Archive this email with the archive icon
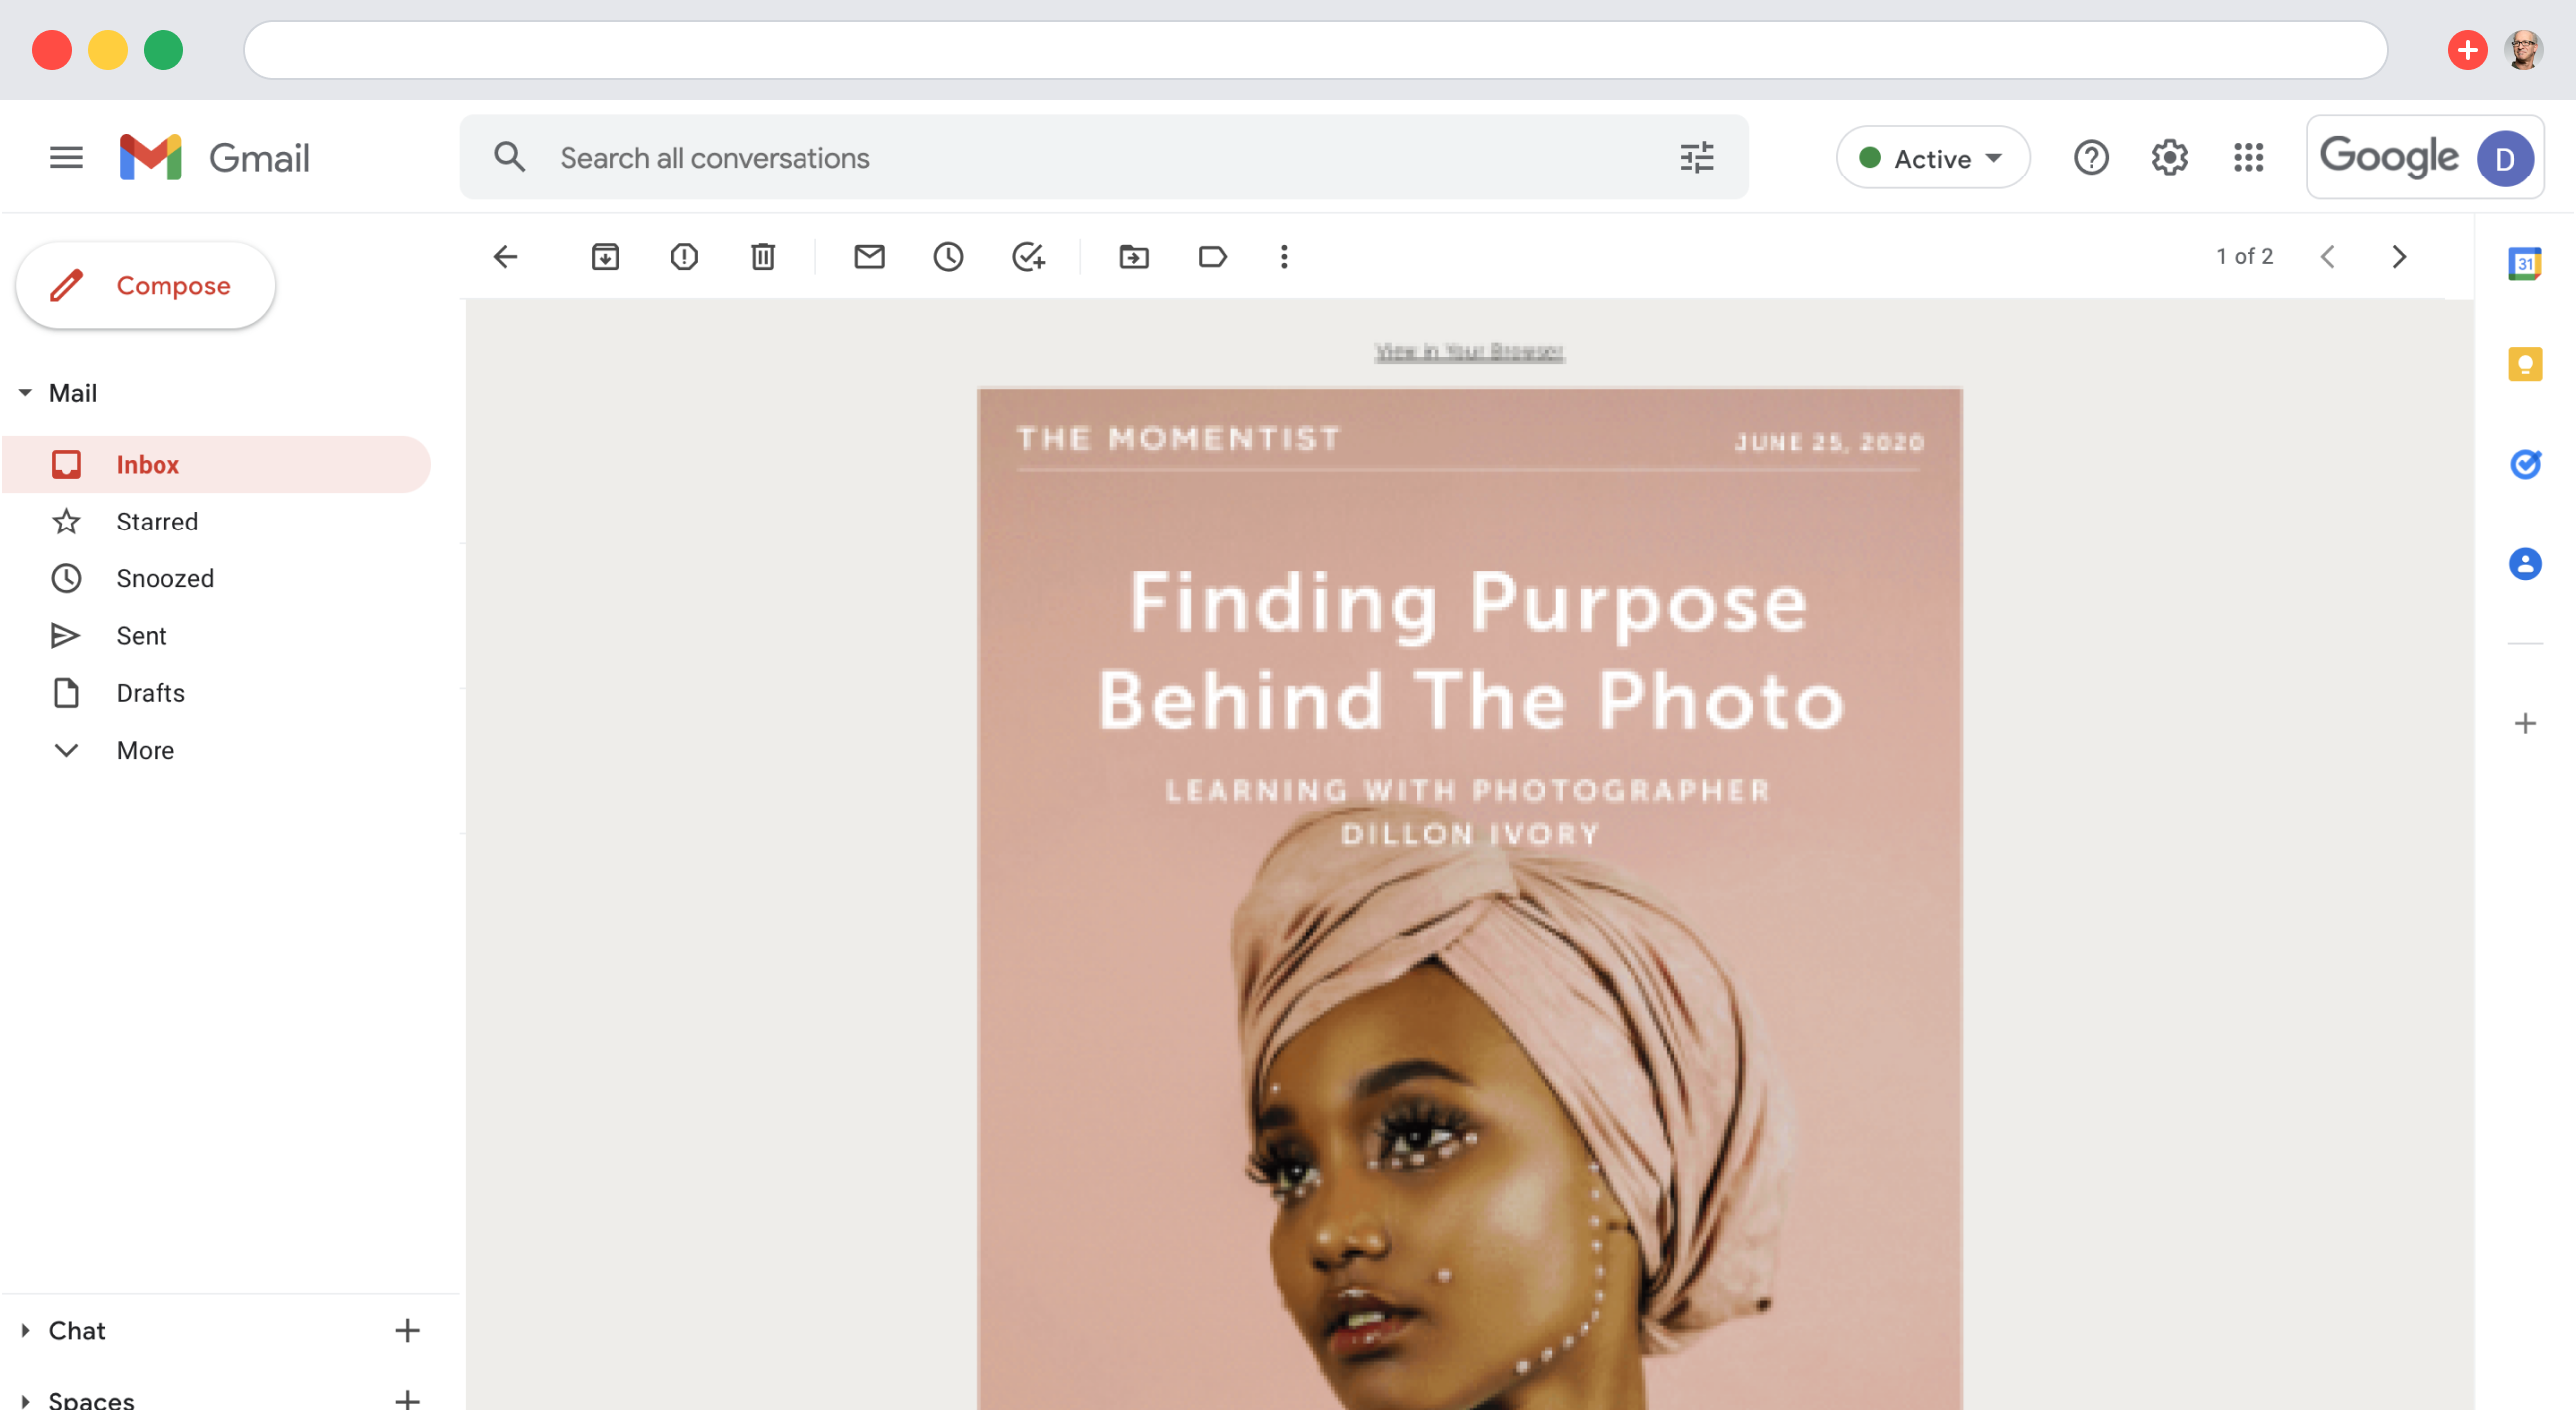The image size is (2576, 1410). click(x=605, y=257)
